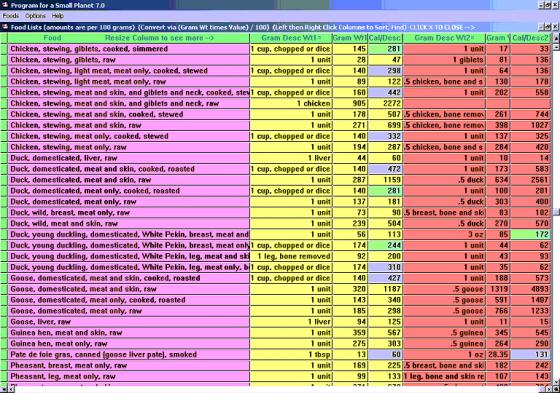
Task: Select 'Chicken, stewing, light meat, meat only, cooked, stewed'
Action: tap(129, 71)
